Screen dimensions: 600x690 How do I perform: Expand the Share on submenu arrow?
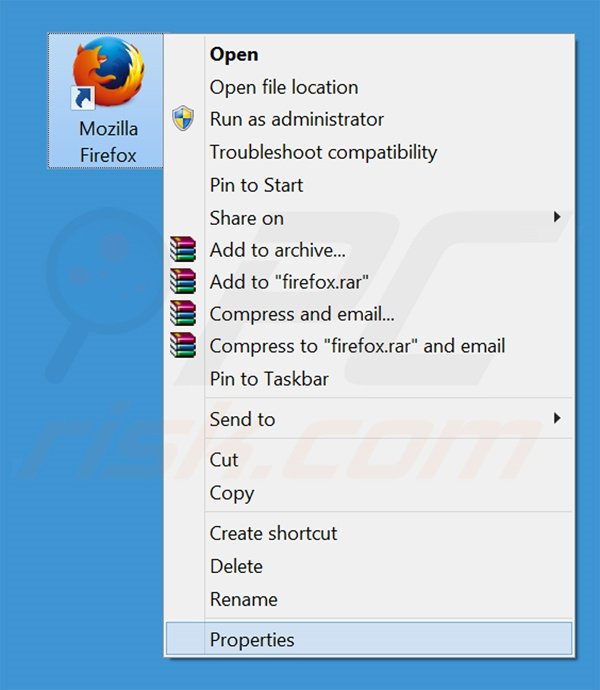[x=557, y=217]
